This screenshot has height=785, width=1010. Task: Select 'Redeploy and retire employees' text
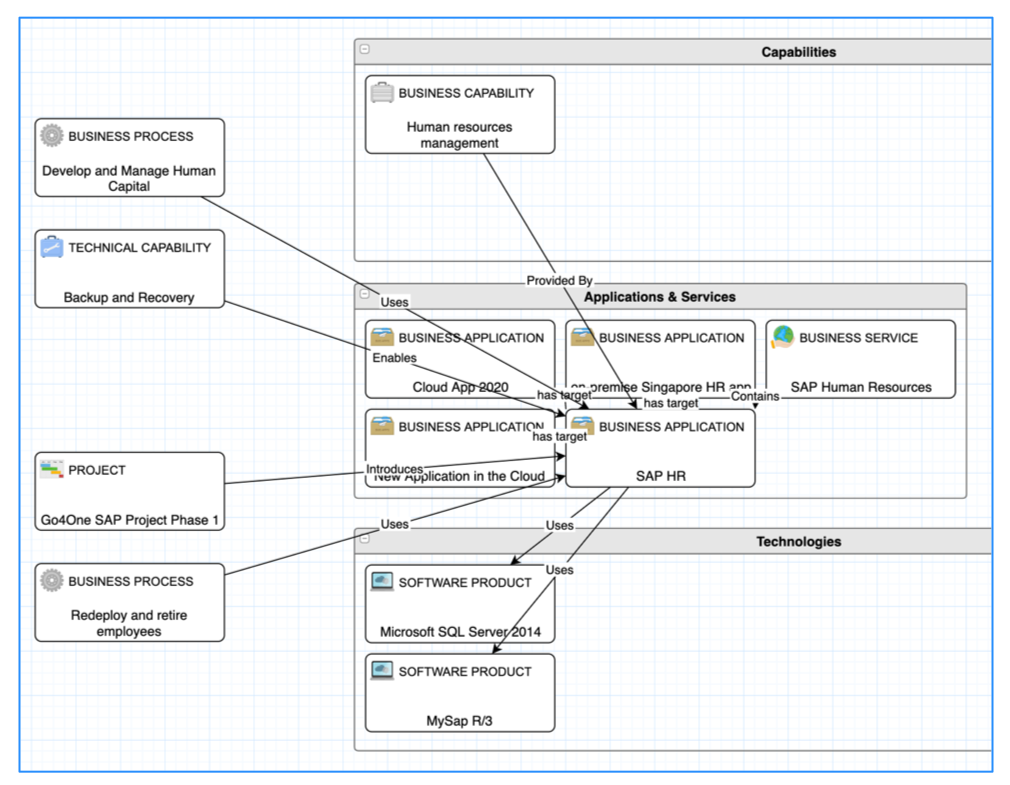point(129,623)
